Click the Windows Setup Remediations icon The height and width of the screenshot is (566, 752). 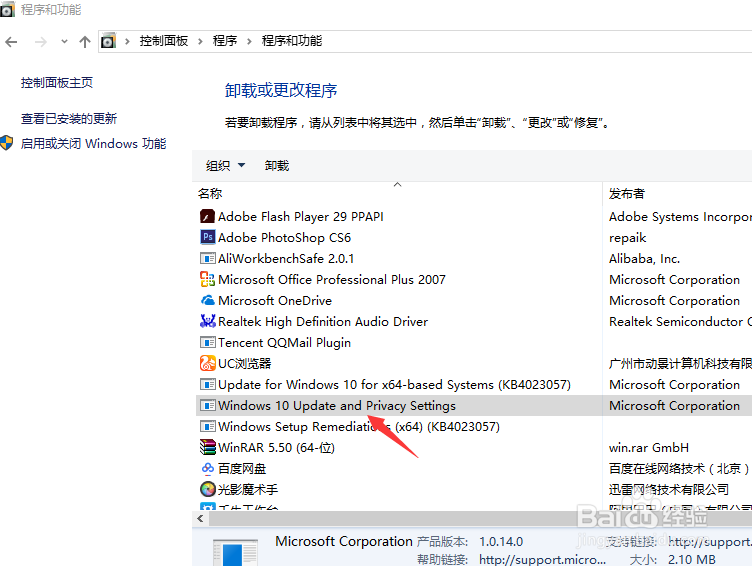coord(207,426)
